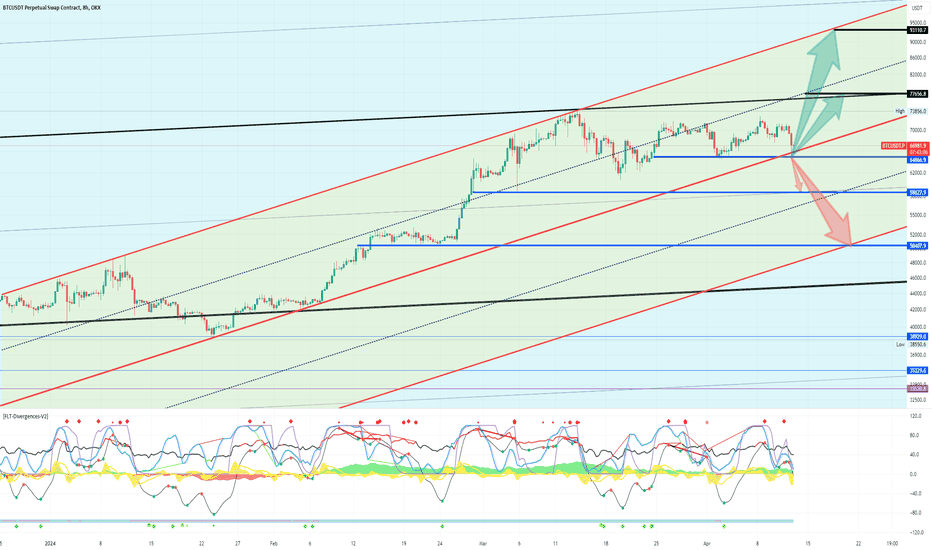Click the purple price label near 33000
Image resolution: width=932 pixels, height=550 pixels.
[918, 389]
